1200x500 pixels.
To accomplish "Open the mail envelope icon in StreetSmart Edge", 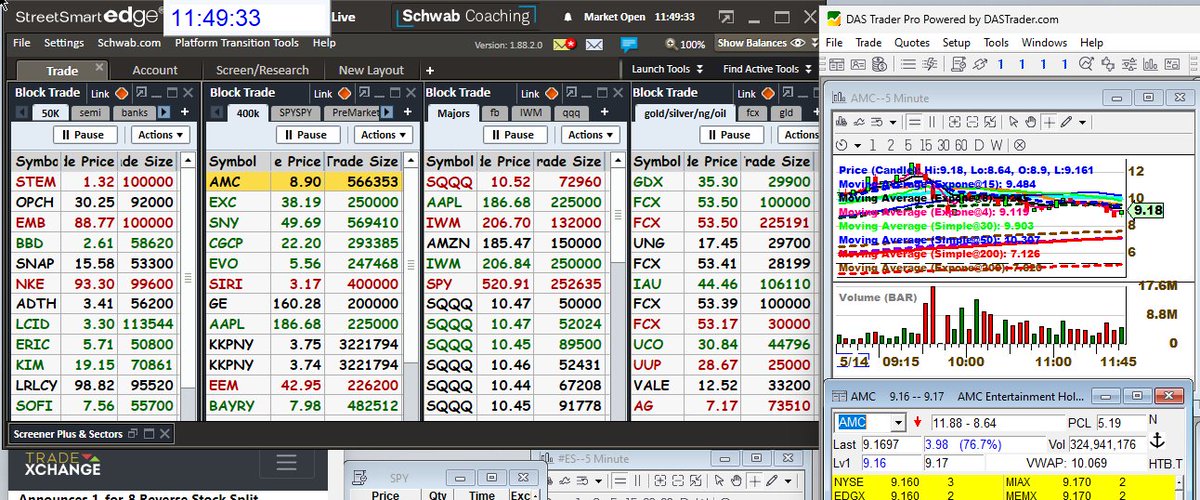I will (x=595, y=44).
